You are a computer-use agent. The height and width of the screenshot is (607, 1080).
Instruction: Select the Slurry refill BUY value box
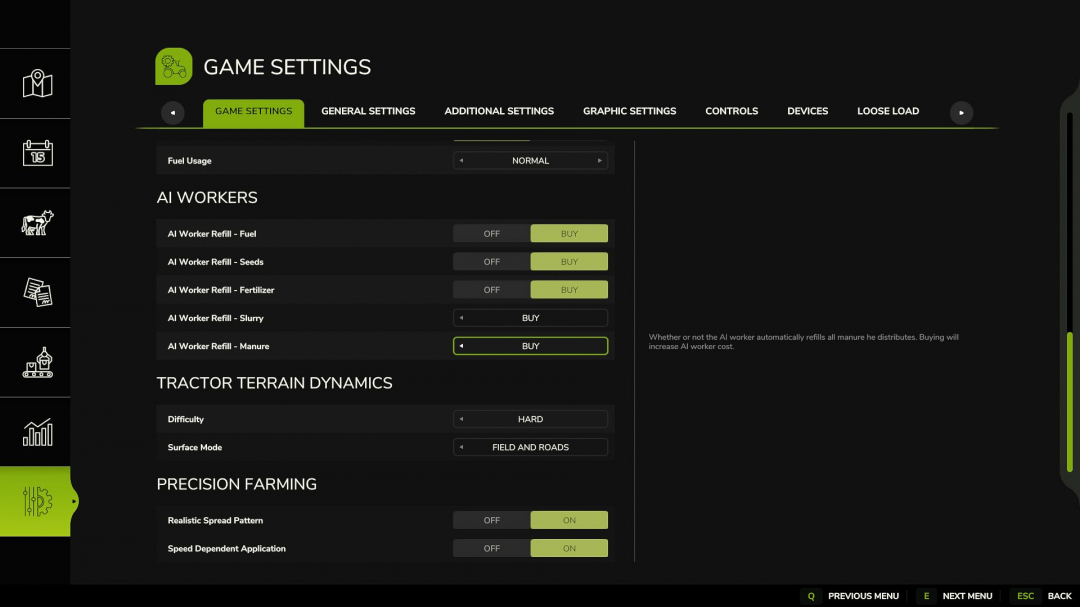pyautogui.click(x=530, y=318)
